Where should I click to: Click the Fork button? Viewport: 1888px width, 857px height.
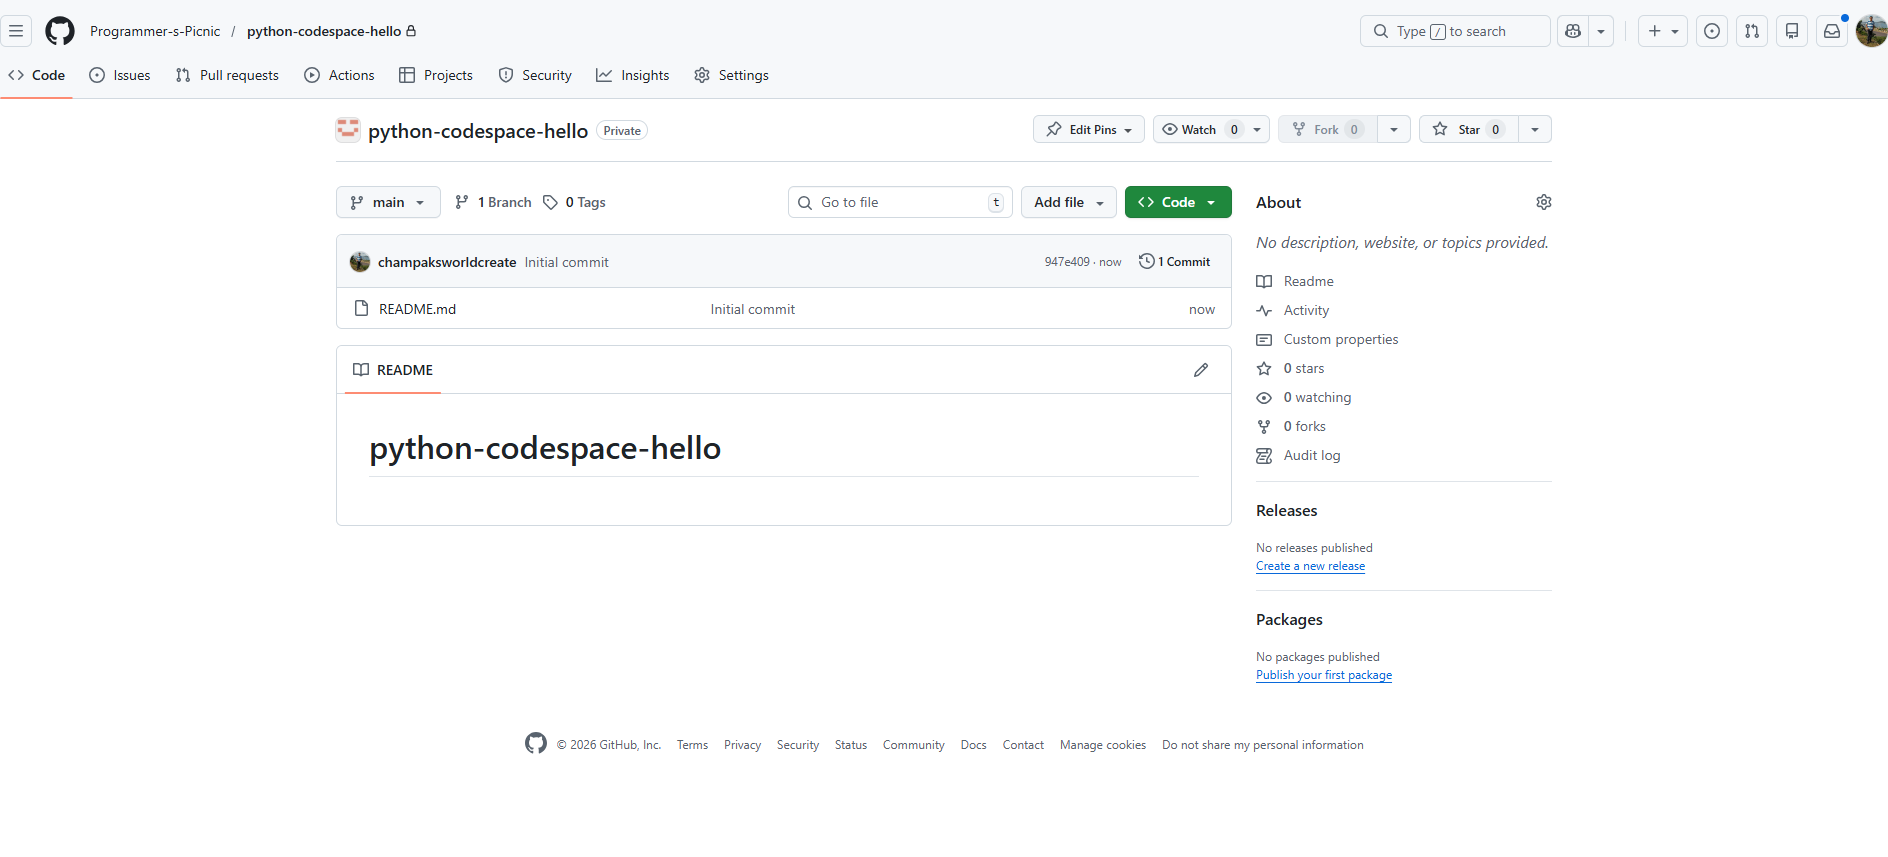click(x=1327, y=129)
